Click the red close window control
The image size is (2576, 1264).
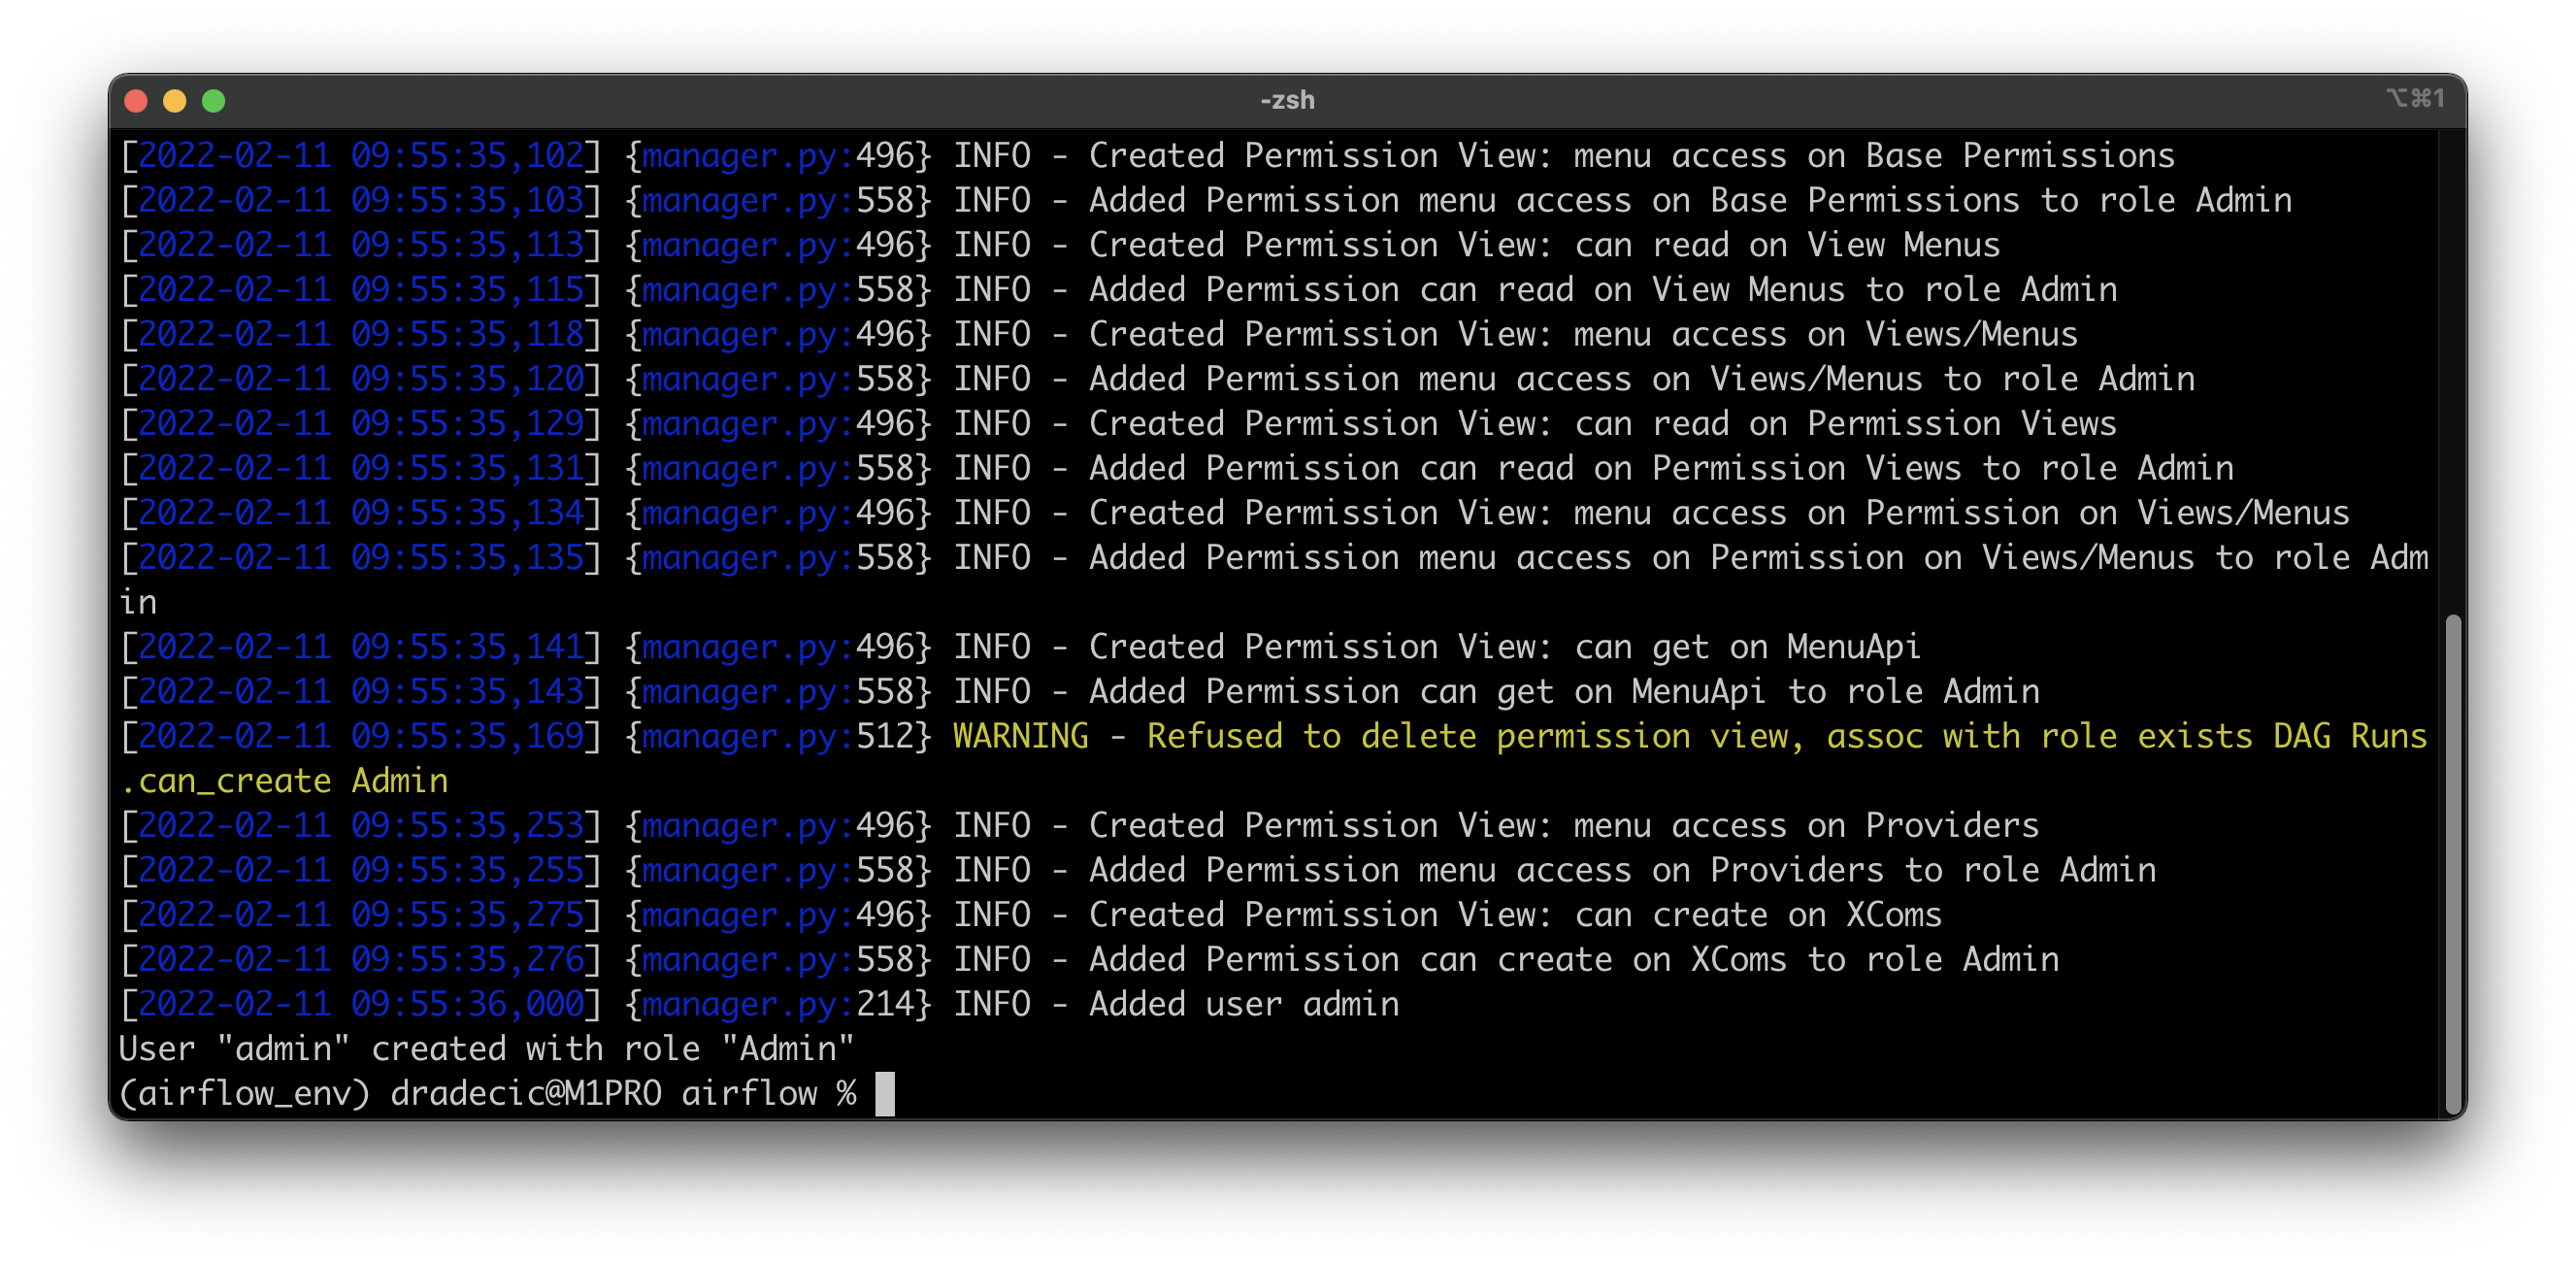point(137,100)
